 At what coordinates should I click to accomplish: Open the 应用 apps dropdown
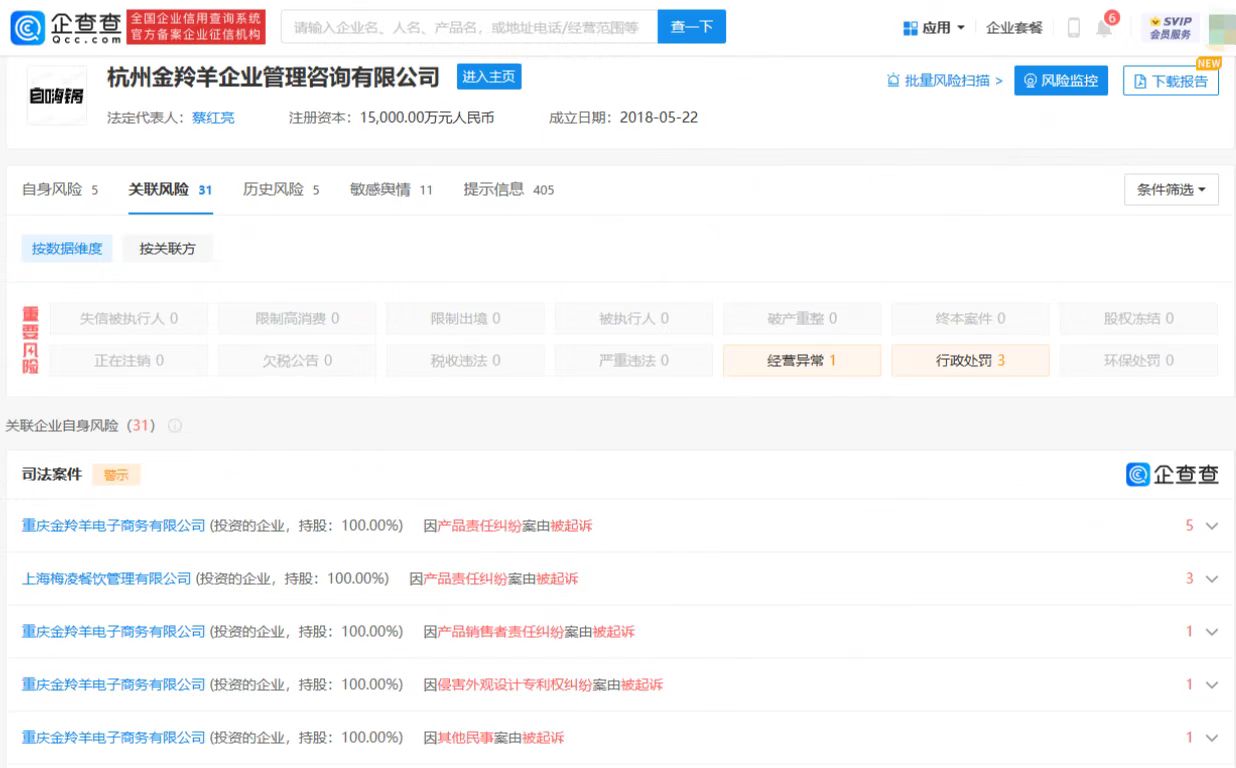point(934,28)
